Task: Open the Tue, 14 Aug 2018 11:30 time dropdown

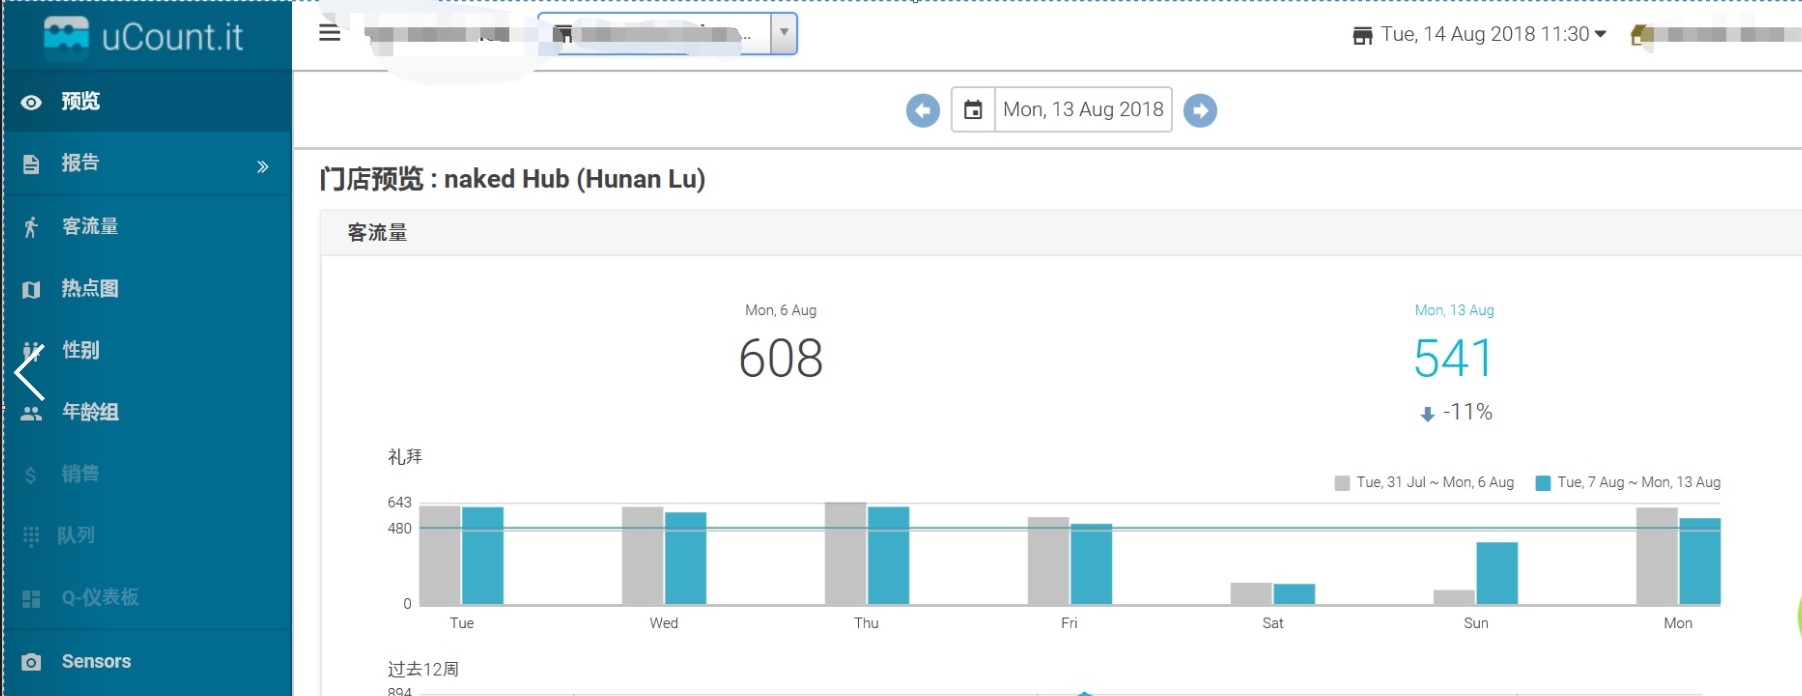Action: tap(1479, 34)
